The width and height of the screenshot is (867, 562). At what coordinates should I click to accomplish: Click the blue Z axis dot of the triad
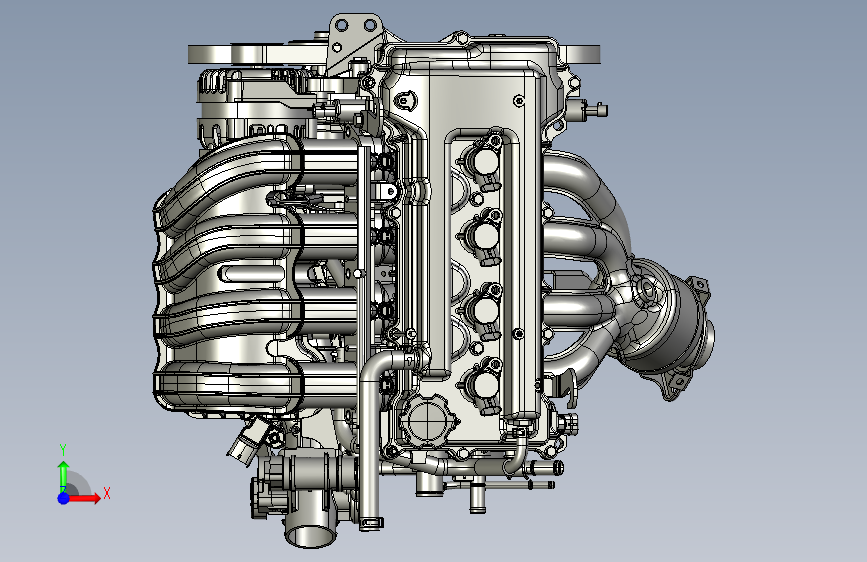(x=64, y=498)
